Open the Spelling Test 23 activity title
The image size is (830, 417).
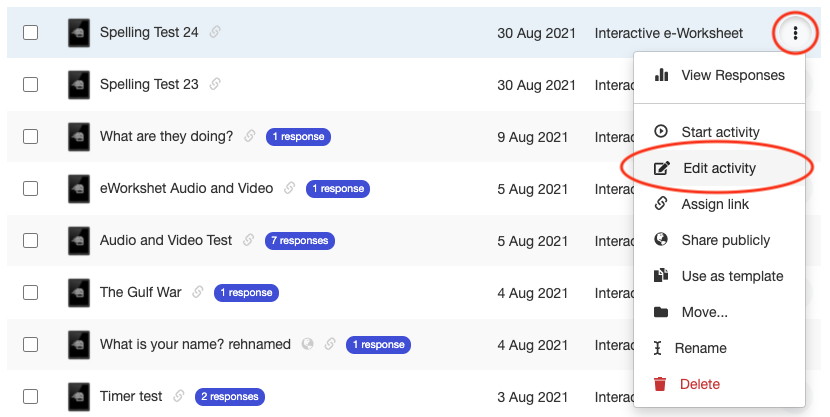149,84
